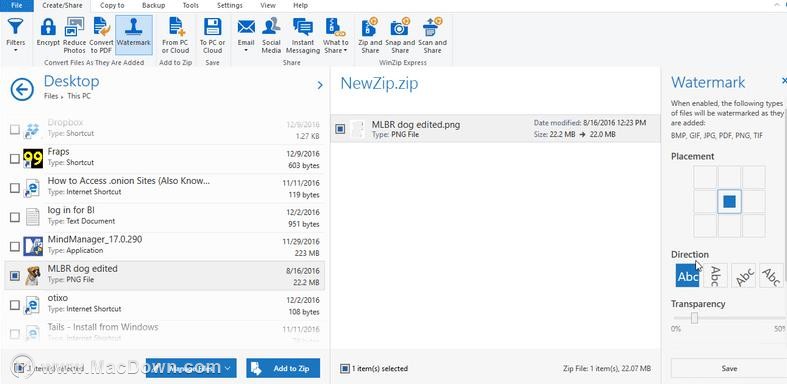787x384 pixels.
Task: Click the Transparency slider handle
Action: [694, 318]
